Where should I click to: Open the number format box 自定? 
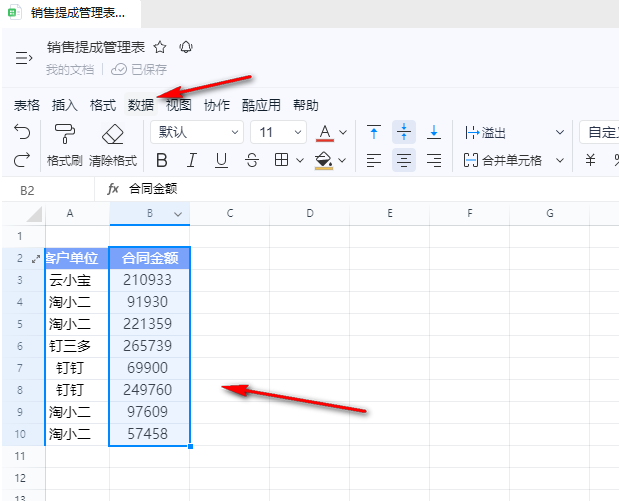599,132
